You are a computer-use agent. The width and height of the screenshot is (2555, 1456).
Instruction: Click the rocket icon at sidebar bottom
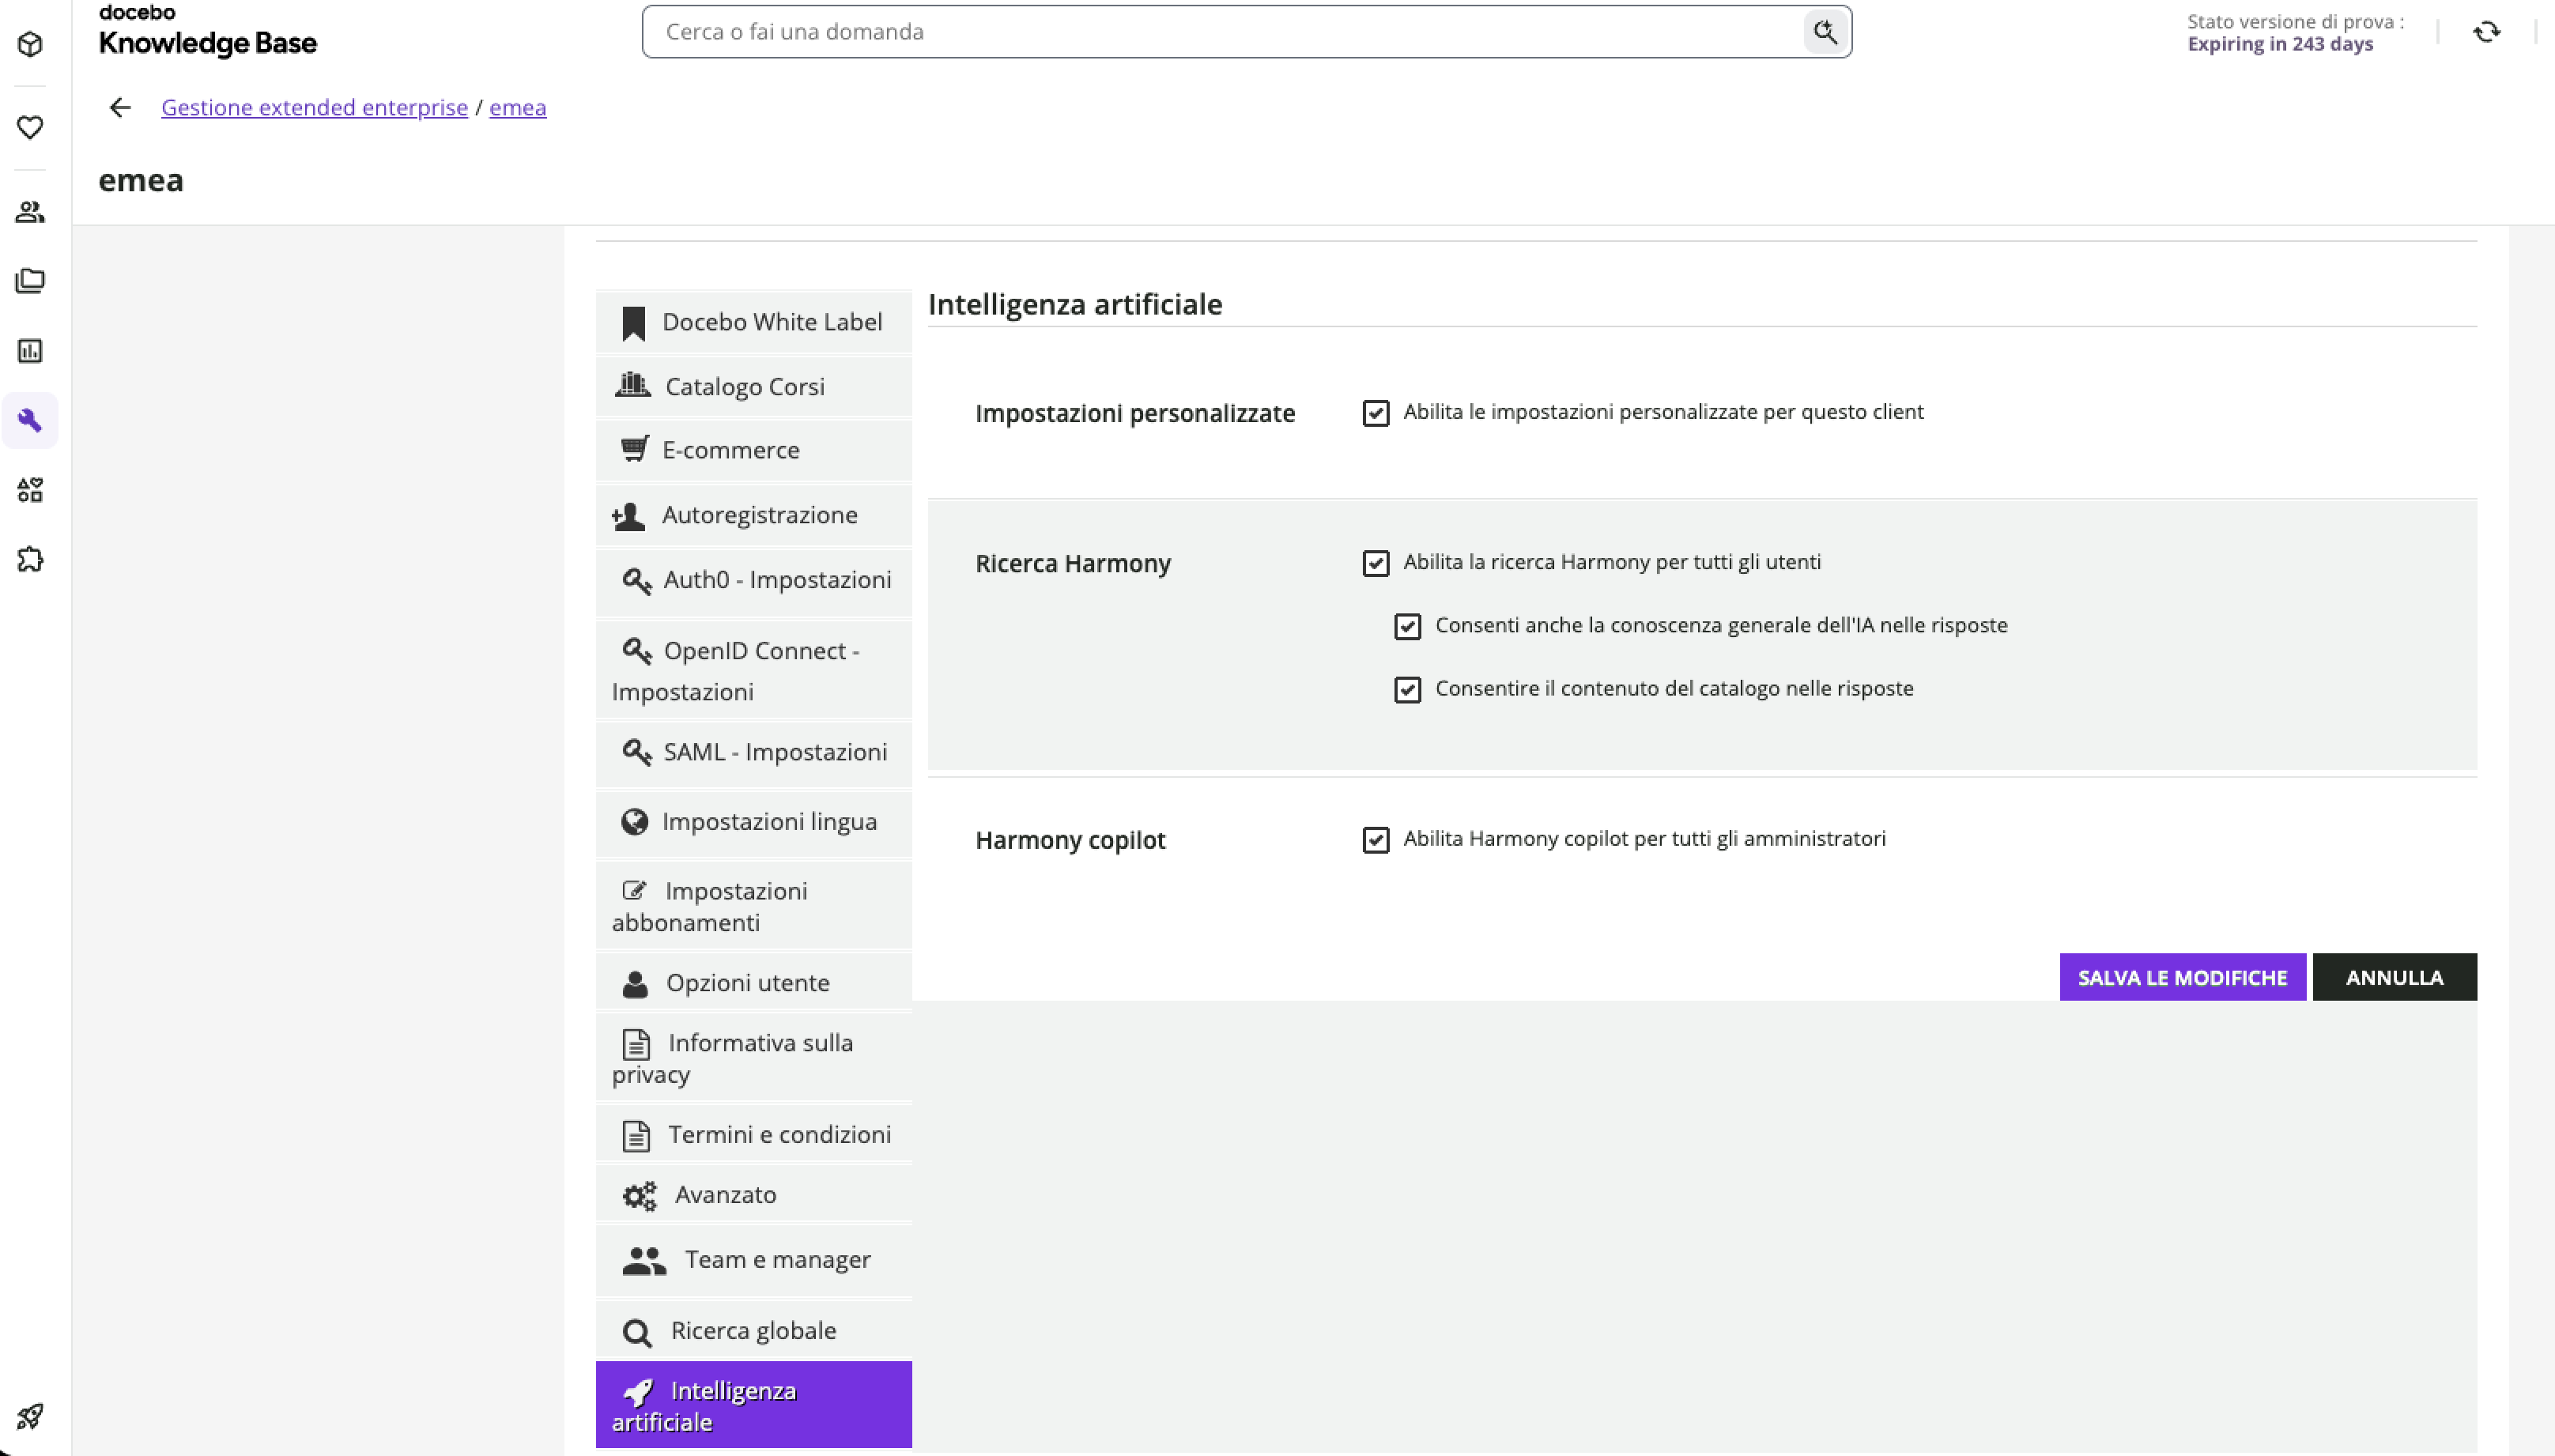click(x=30, y=1416)
